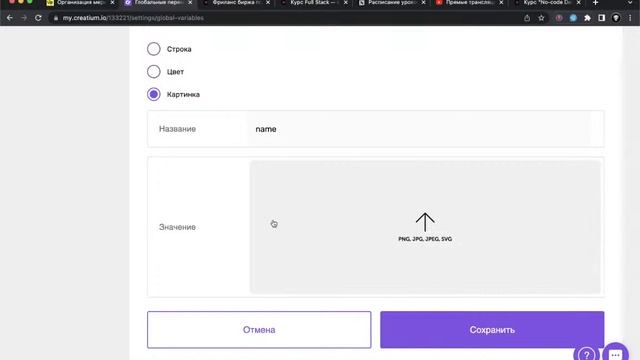Bookmark this page with star icon
Viewport: 640px width, 360px height.
541,18
